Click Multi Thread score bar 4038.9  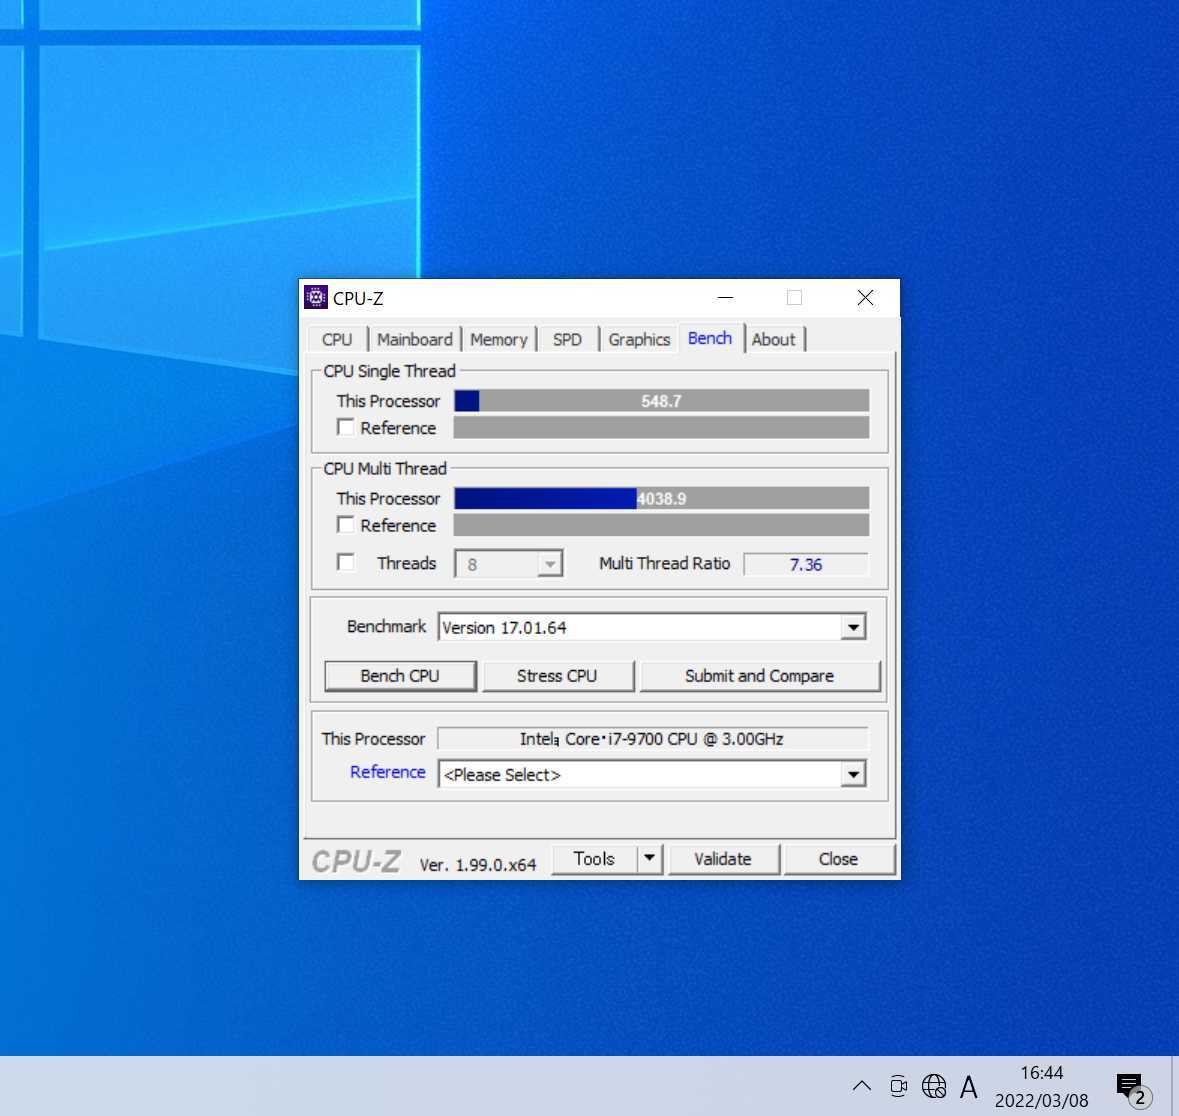click(x=662, y=498)
